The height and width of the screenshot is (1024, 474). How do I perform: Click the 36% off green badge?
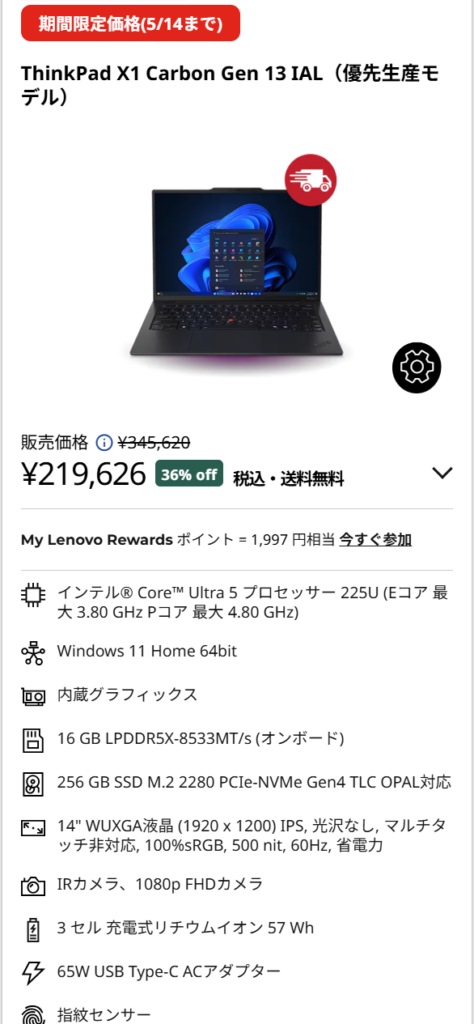189,474
